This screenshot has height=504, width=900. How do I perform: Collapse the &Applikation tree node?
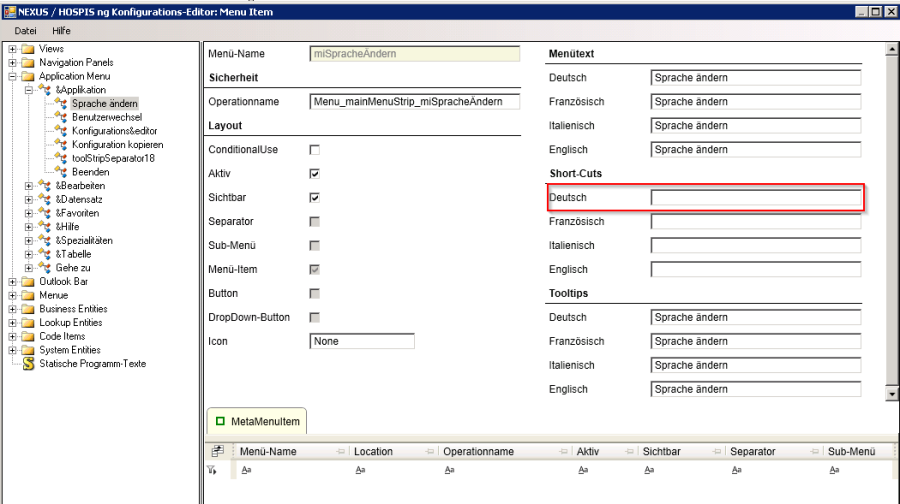(28, 90)
